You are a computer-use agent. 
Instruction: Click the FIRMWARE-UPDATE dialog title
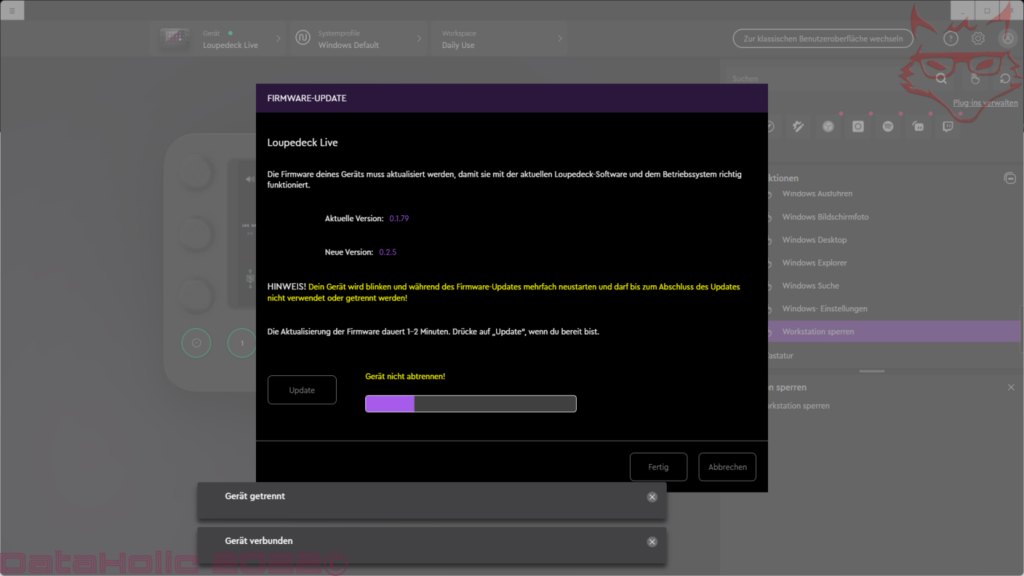[307, 98]
